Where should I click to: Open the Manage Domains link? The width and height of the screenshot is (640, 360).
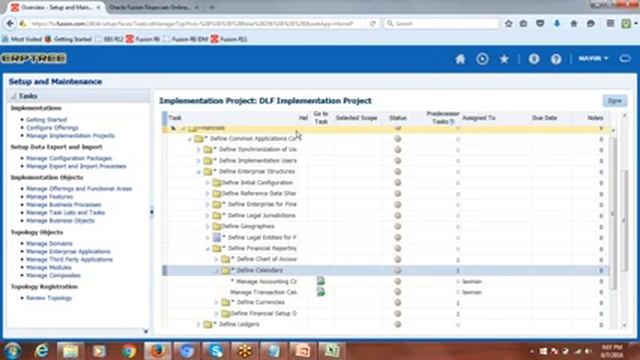pos(49,243)
